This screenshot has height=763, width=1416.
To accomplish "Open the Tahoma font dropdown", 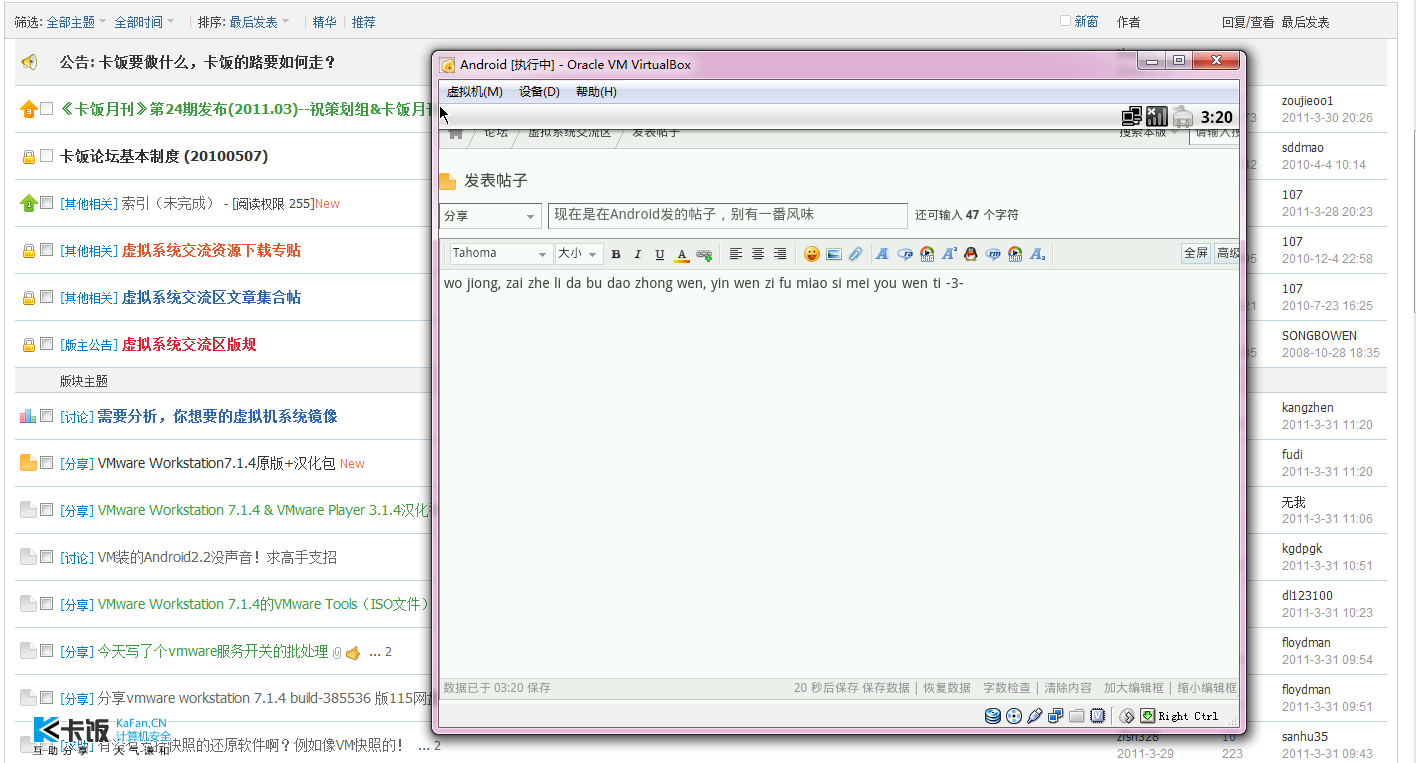I will [500, 254].
